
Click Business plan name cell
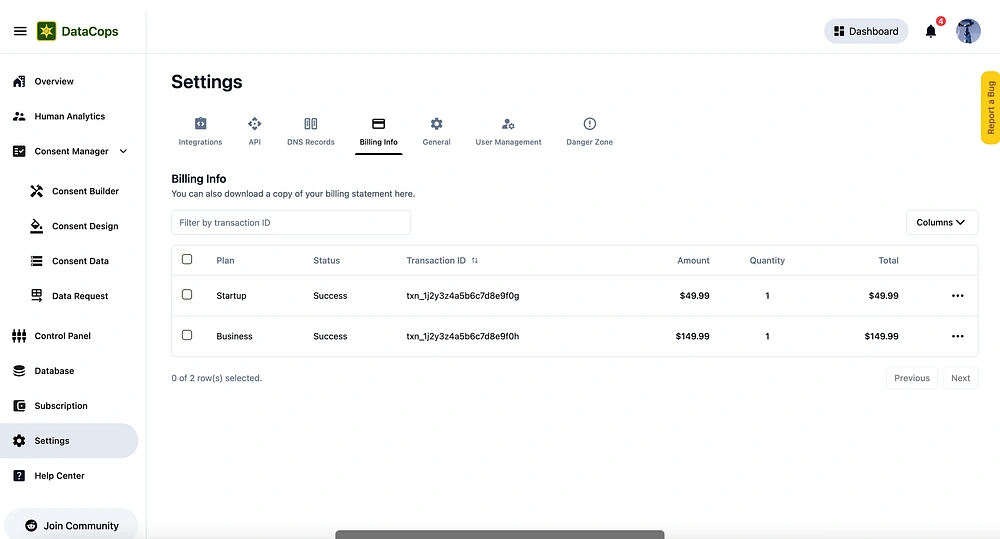(234, 336)
